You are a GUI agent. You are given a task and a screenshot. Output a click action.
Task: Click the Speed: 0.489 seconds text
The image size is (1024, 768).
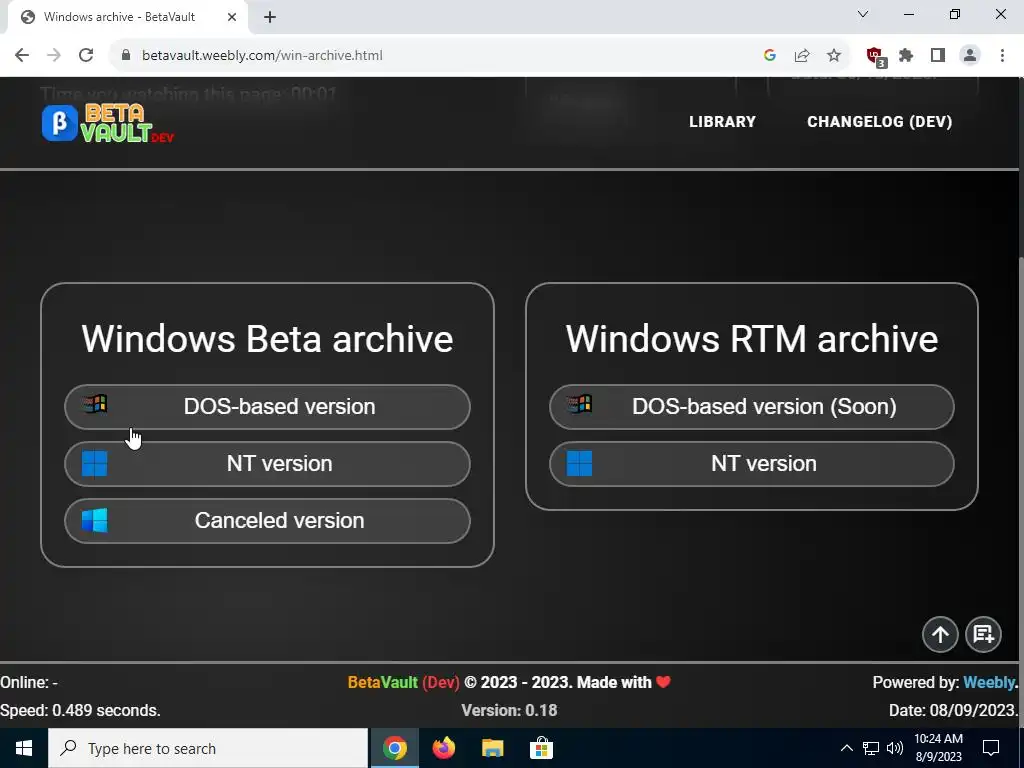(x=80, y=711)
